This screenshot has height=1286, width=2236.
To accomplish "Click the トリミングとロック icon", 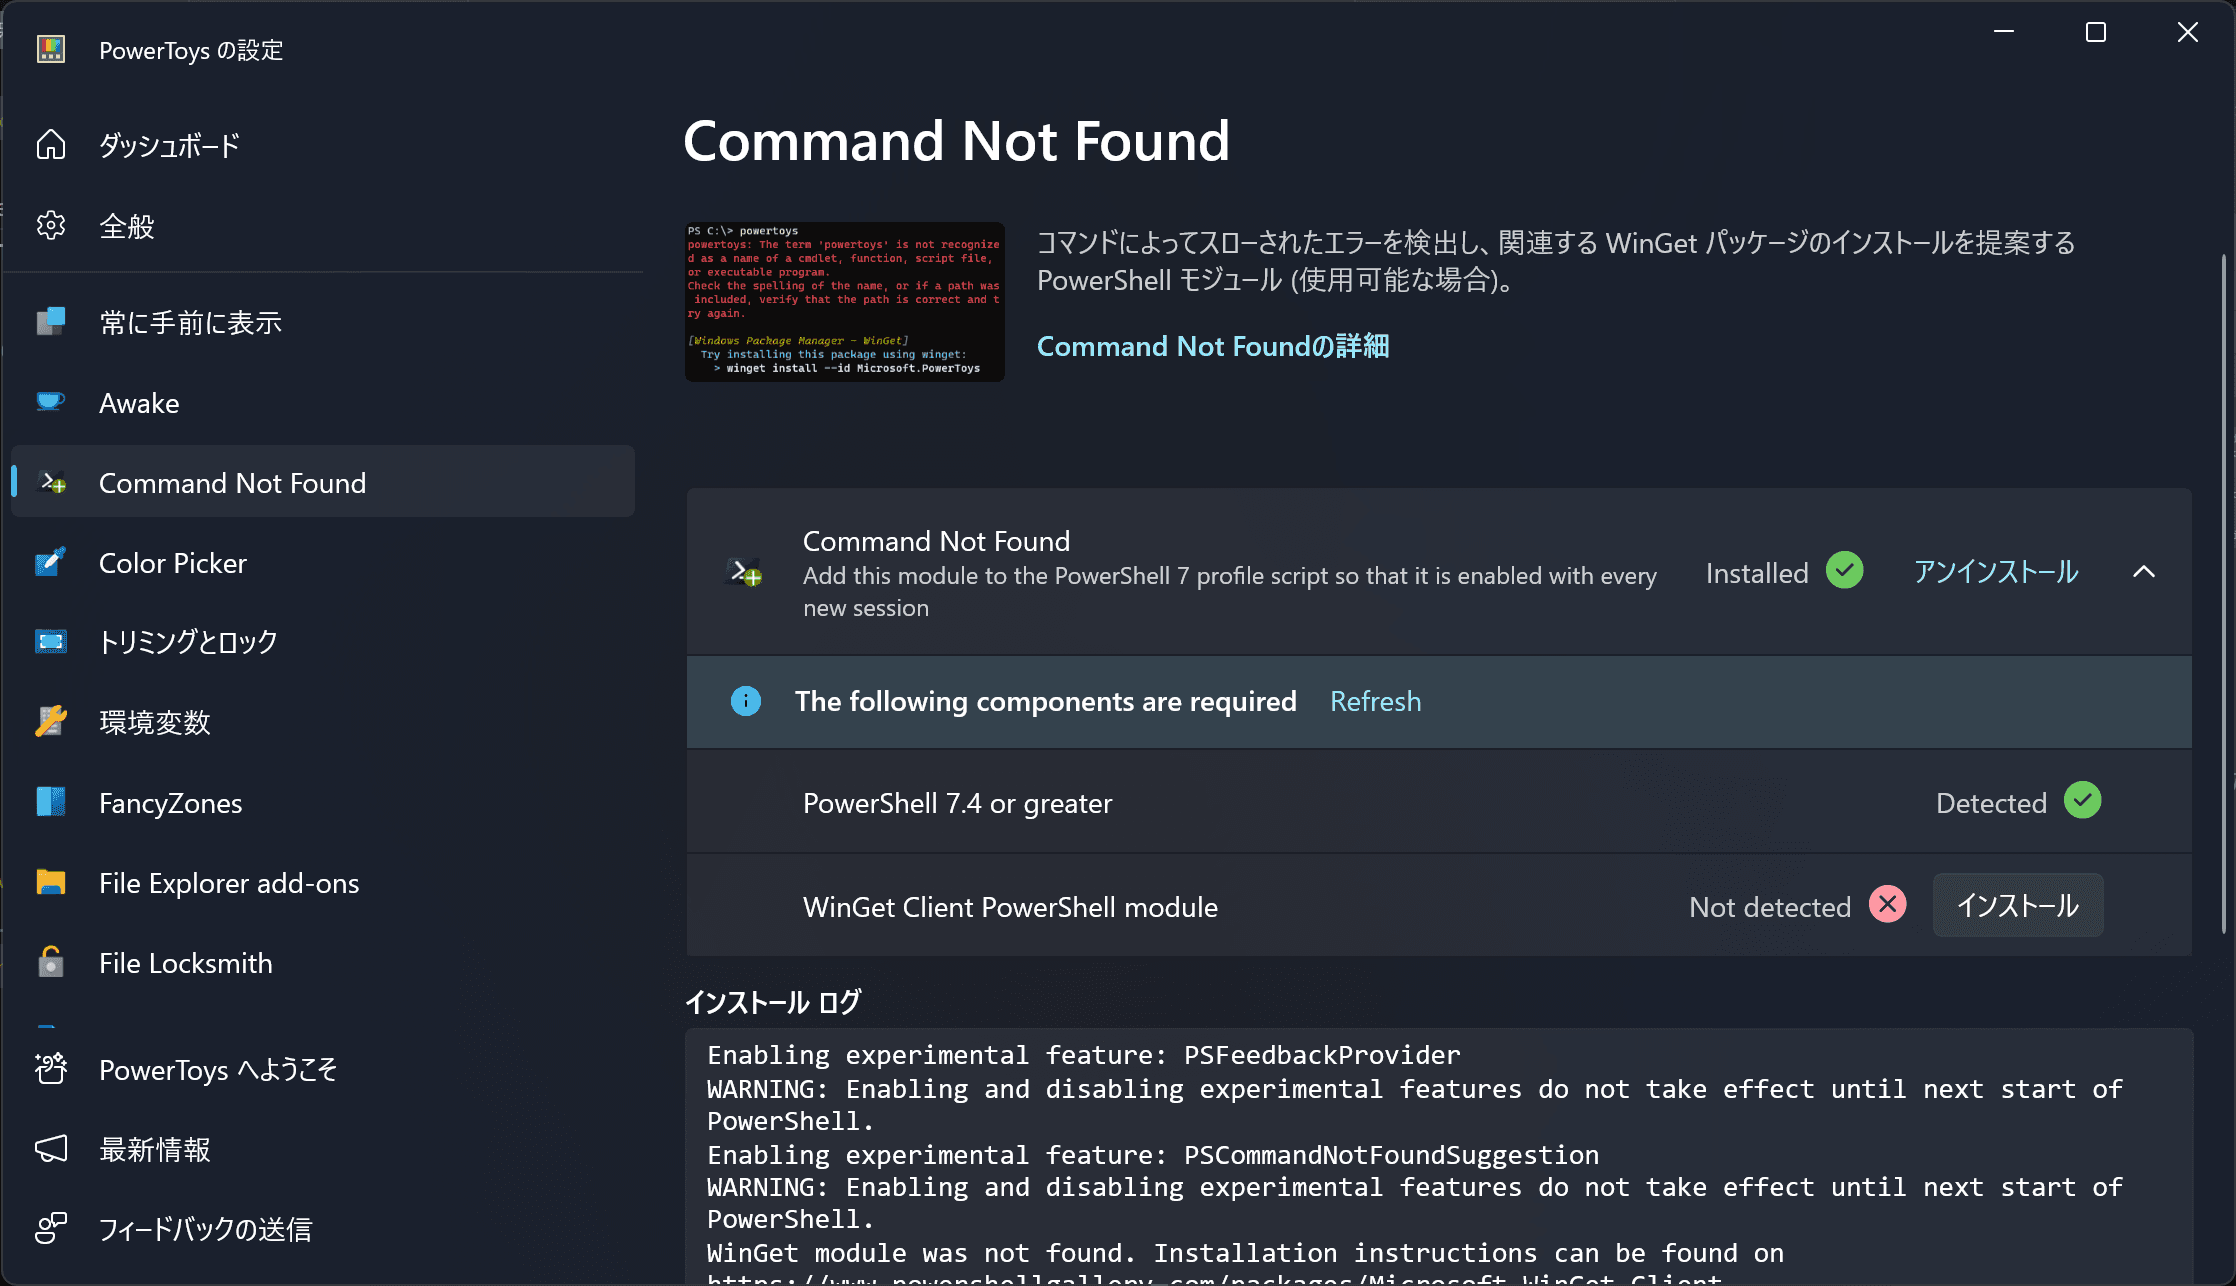I will tap(51, 642).
